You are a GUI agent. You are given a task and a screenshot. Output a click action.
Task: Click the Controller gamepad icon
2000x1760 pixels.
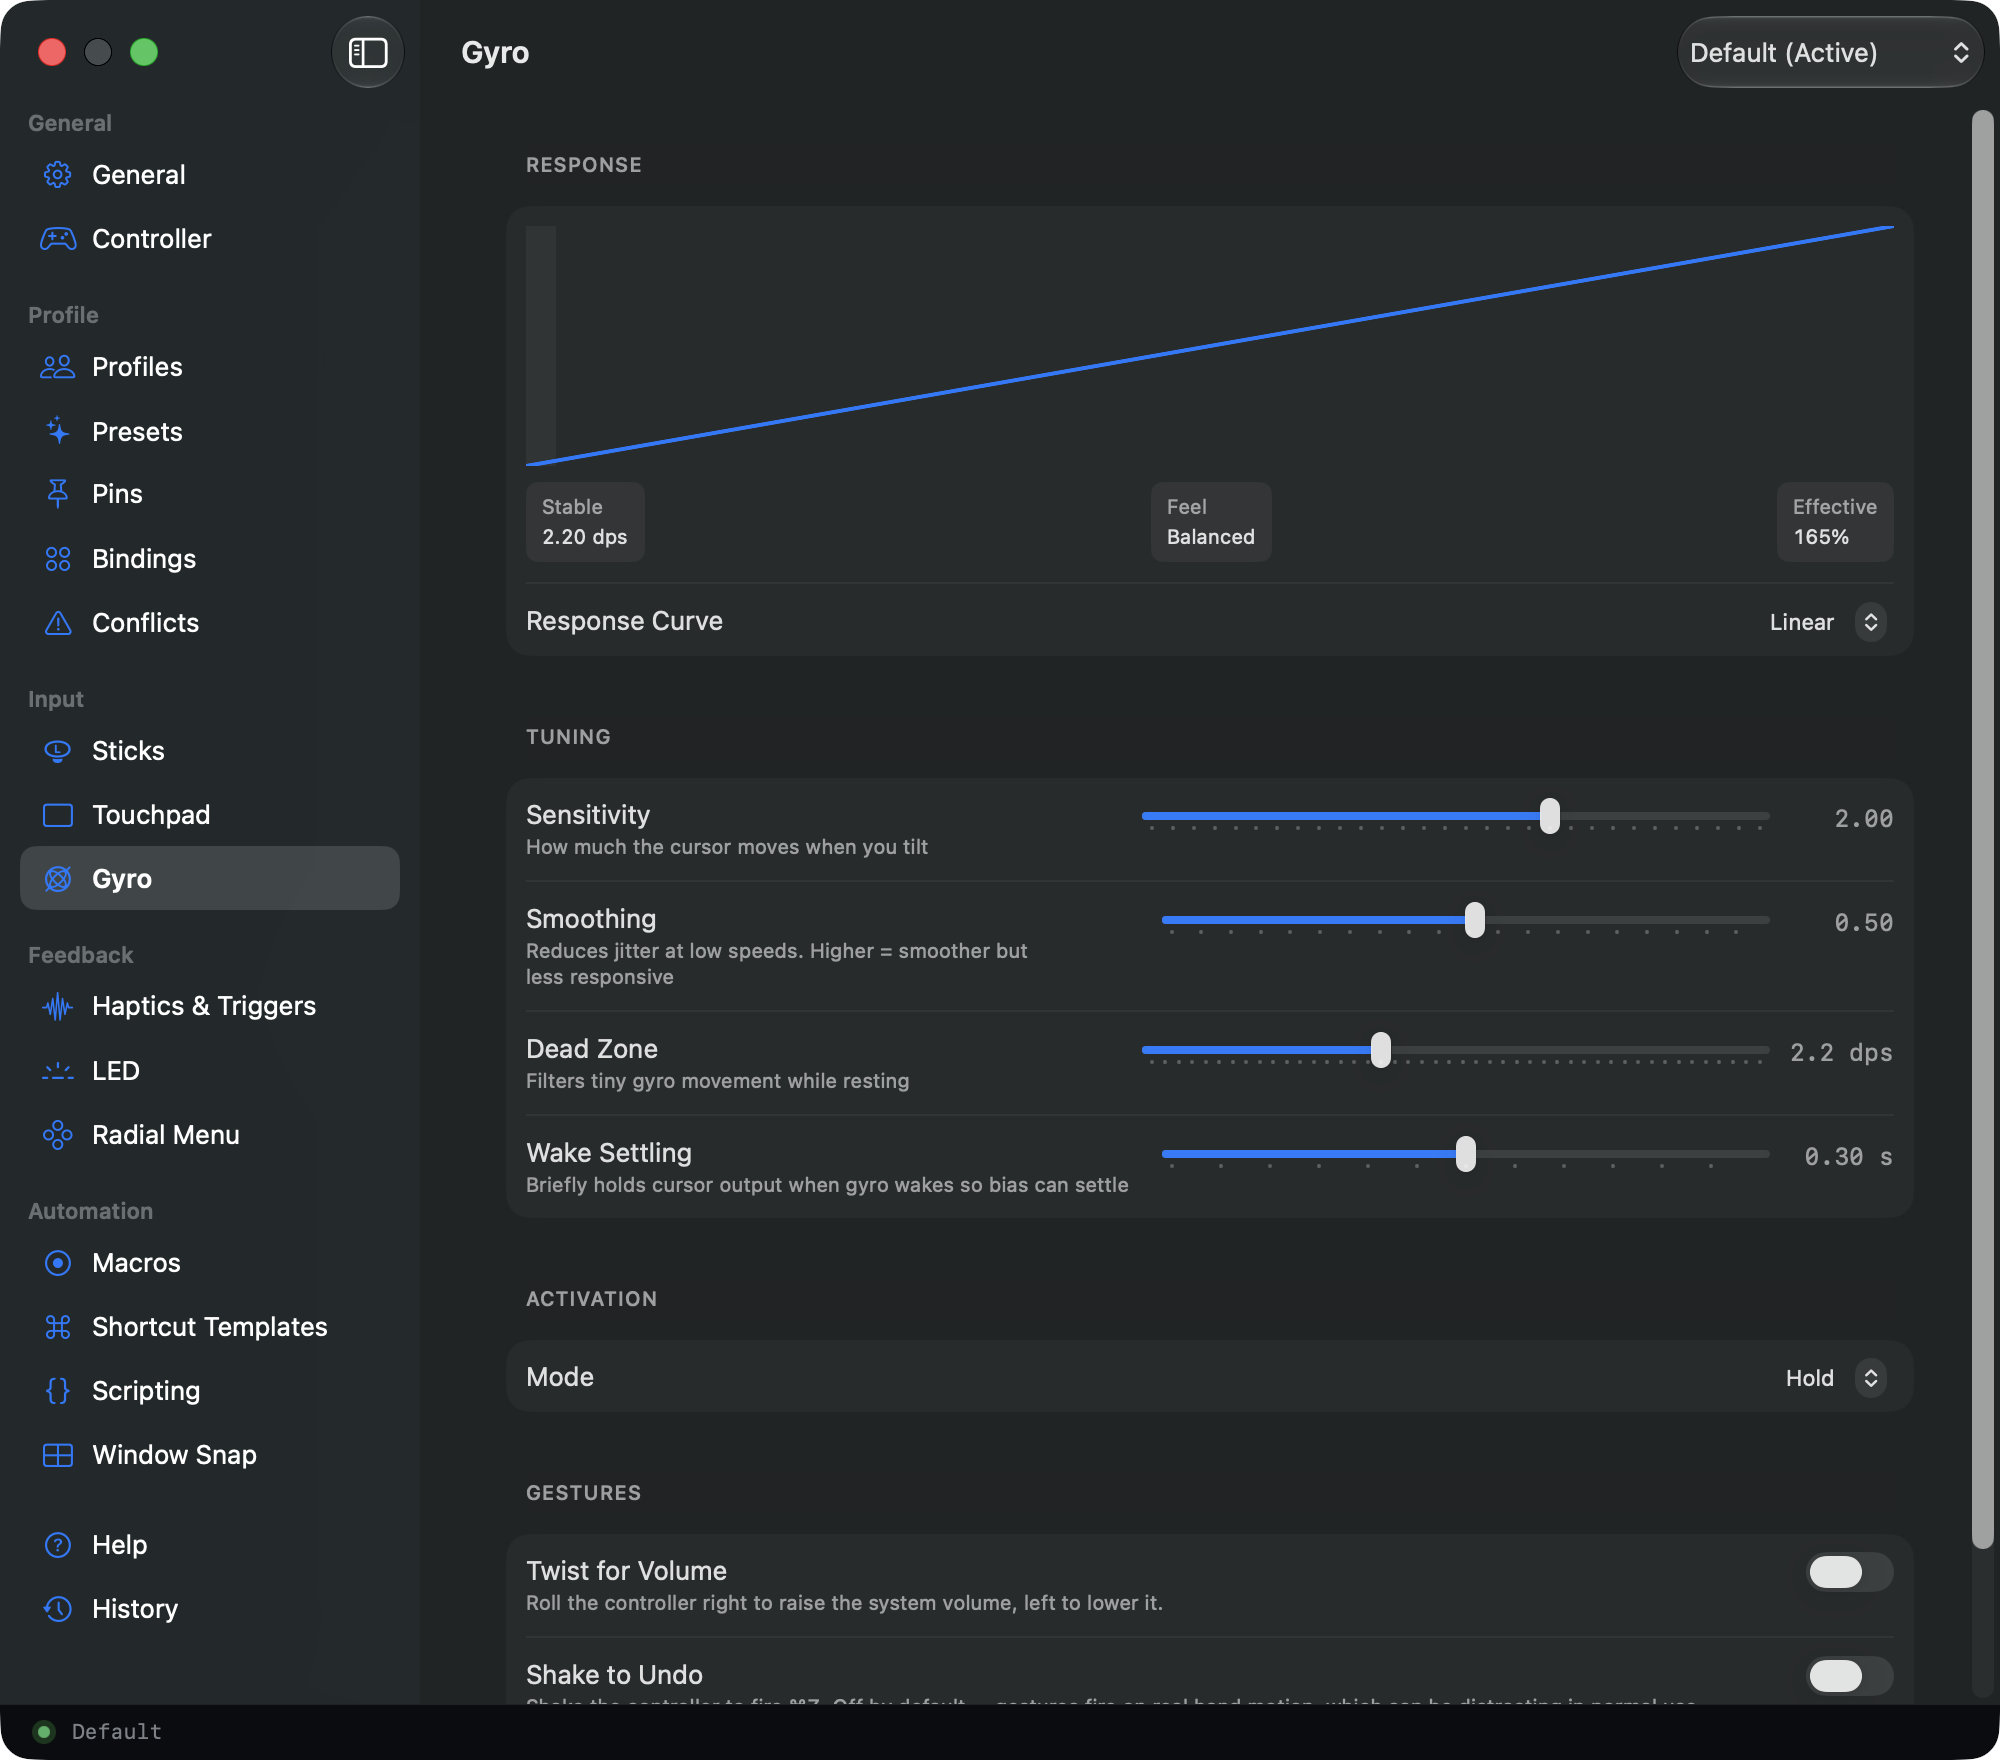pos(58,239)
